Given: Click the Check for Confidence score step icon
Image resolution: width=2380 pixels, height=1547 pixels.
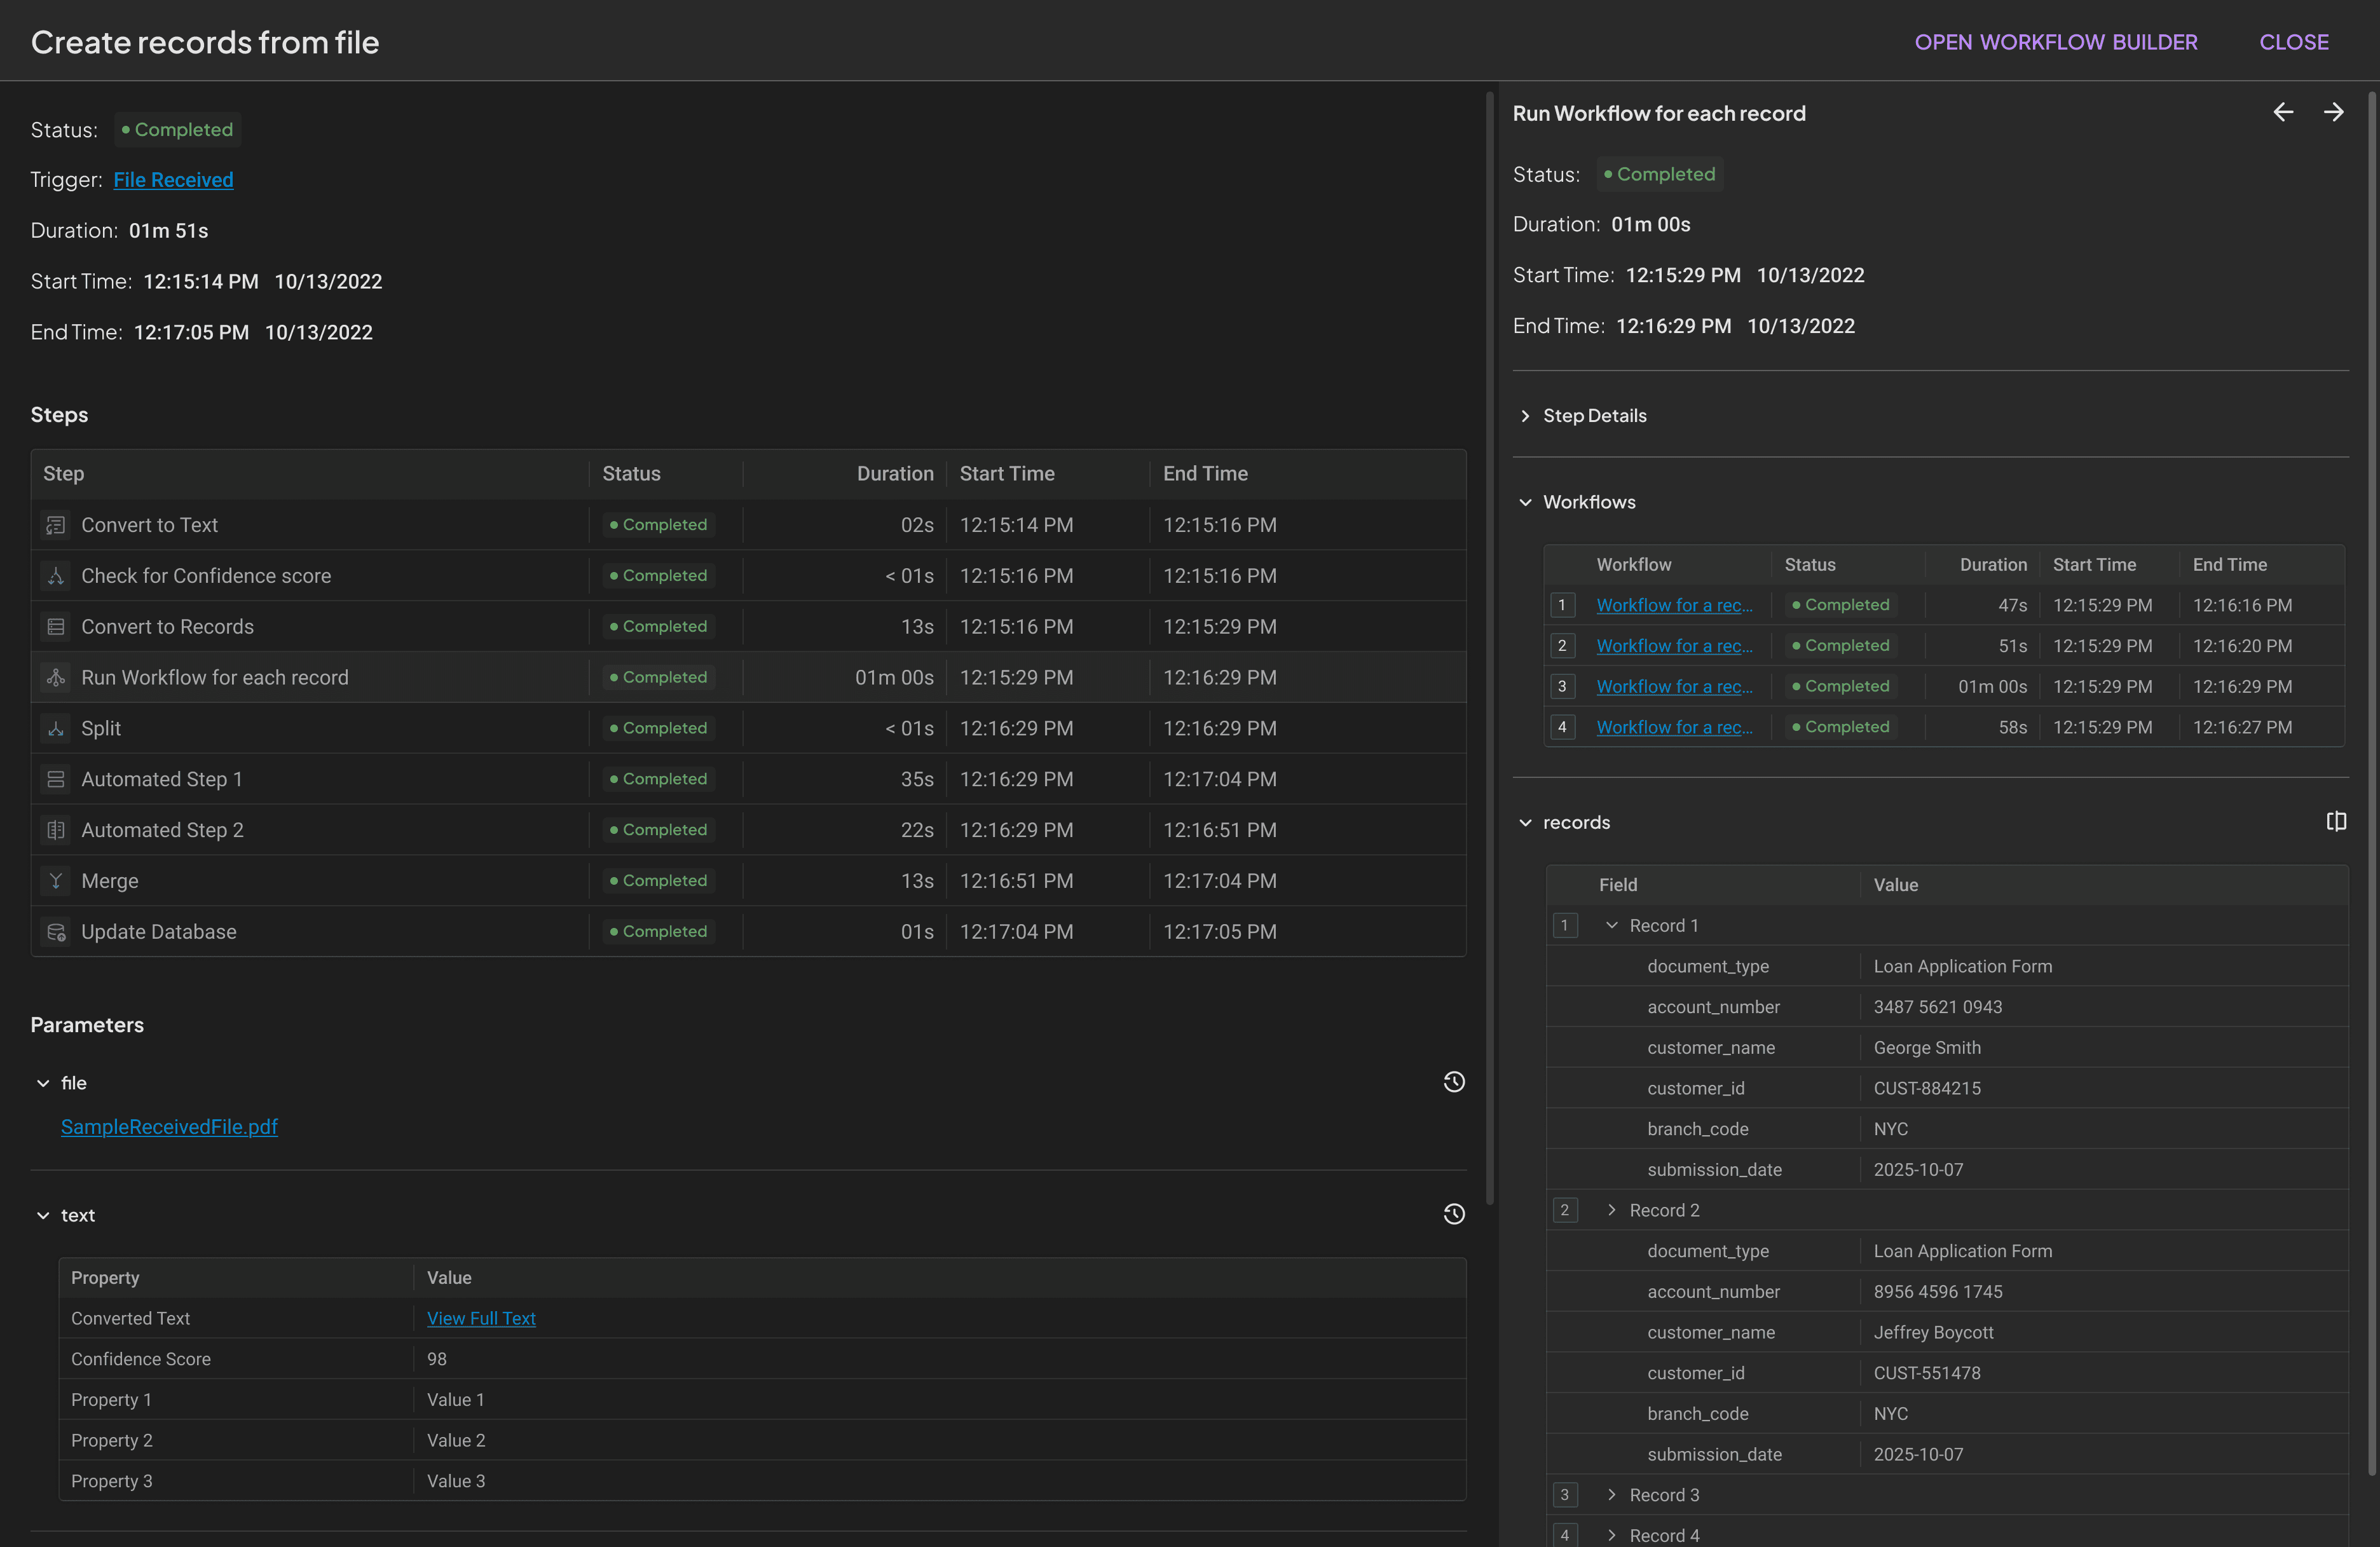Looking at the screenshot, I should pos(56,575).
